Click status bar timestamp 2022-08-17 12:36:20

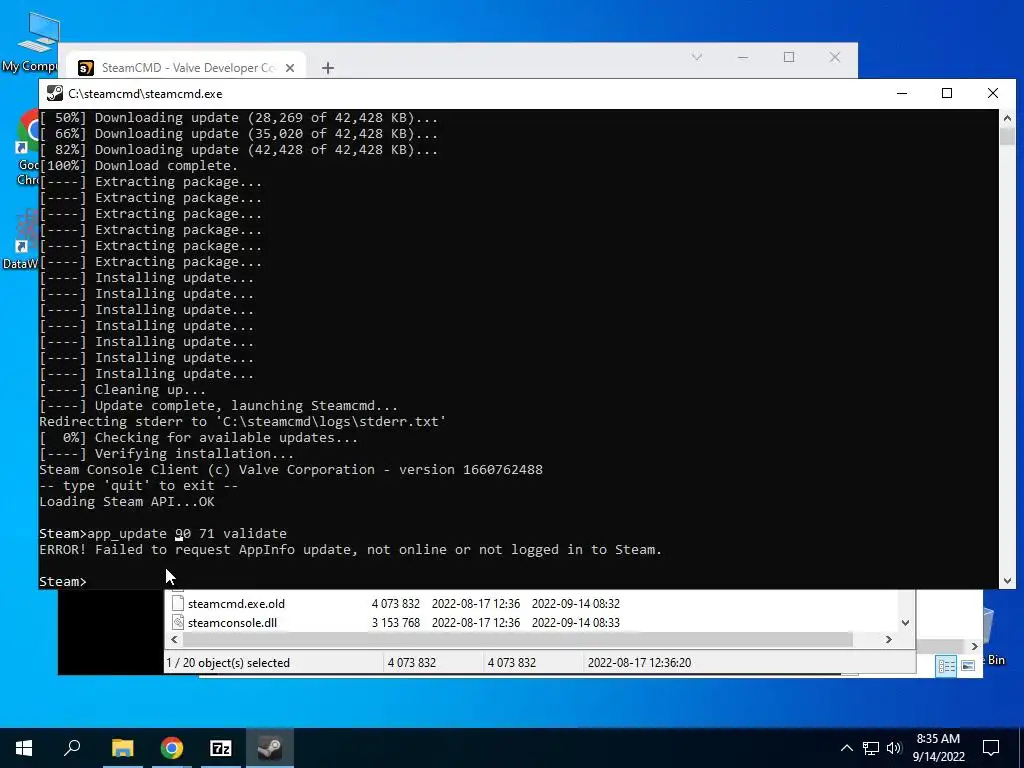(x=639, y=662)
